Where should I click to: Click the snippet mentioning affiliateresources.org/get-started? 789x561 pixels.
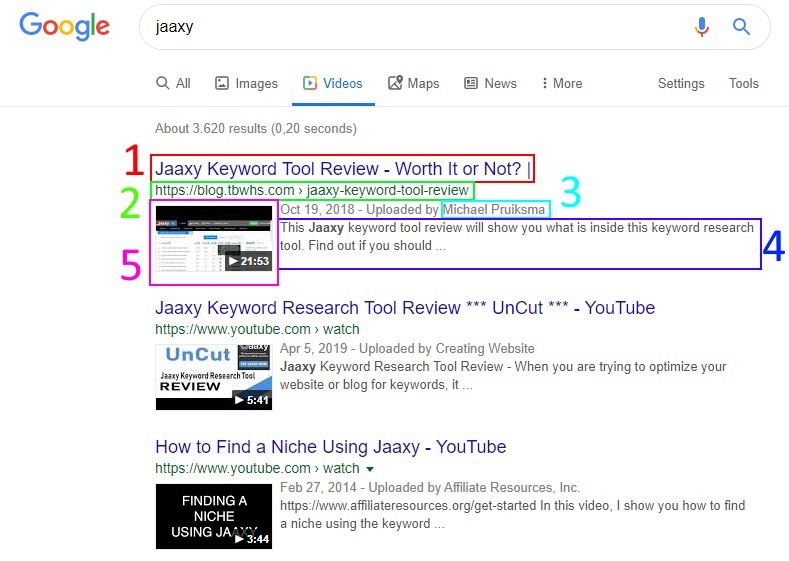click(512, 514)
